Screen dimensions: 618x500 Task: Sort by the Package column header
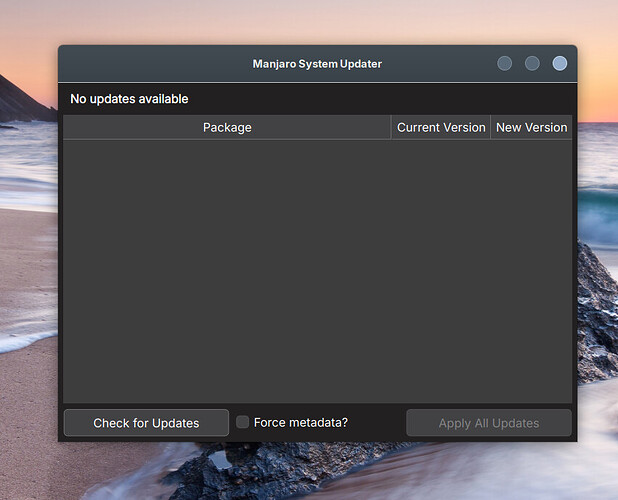227,127
